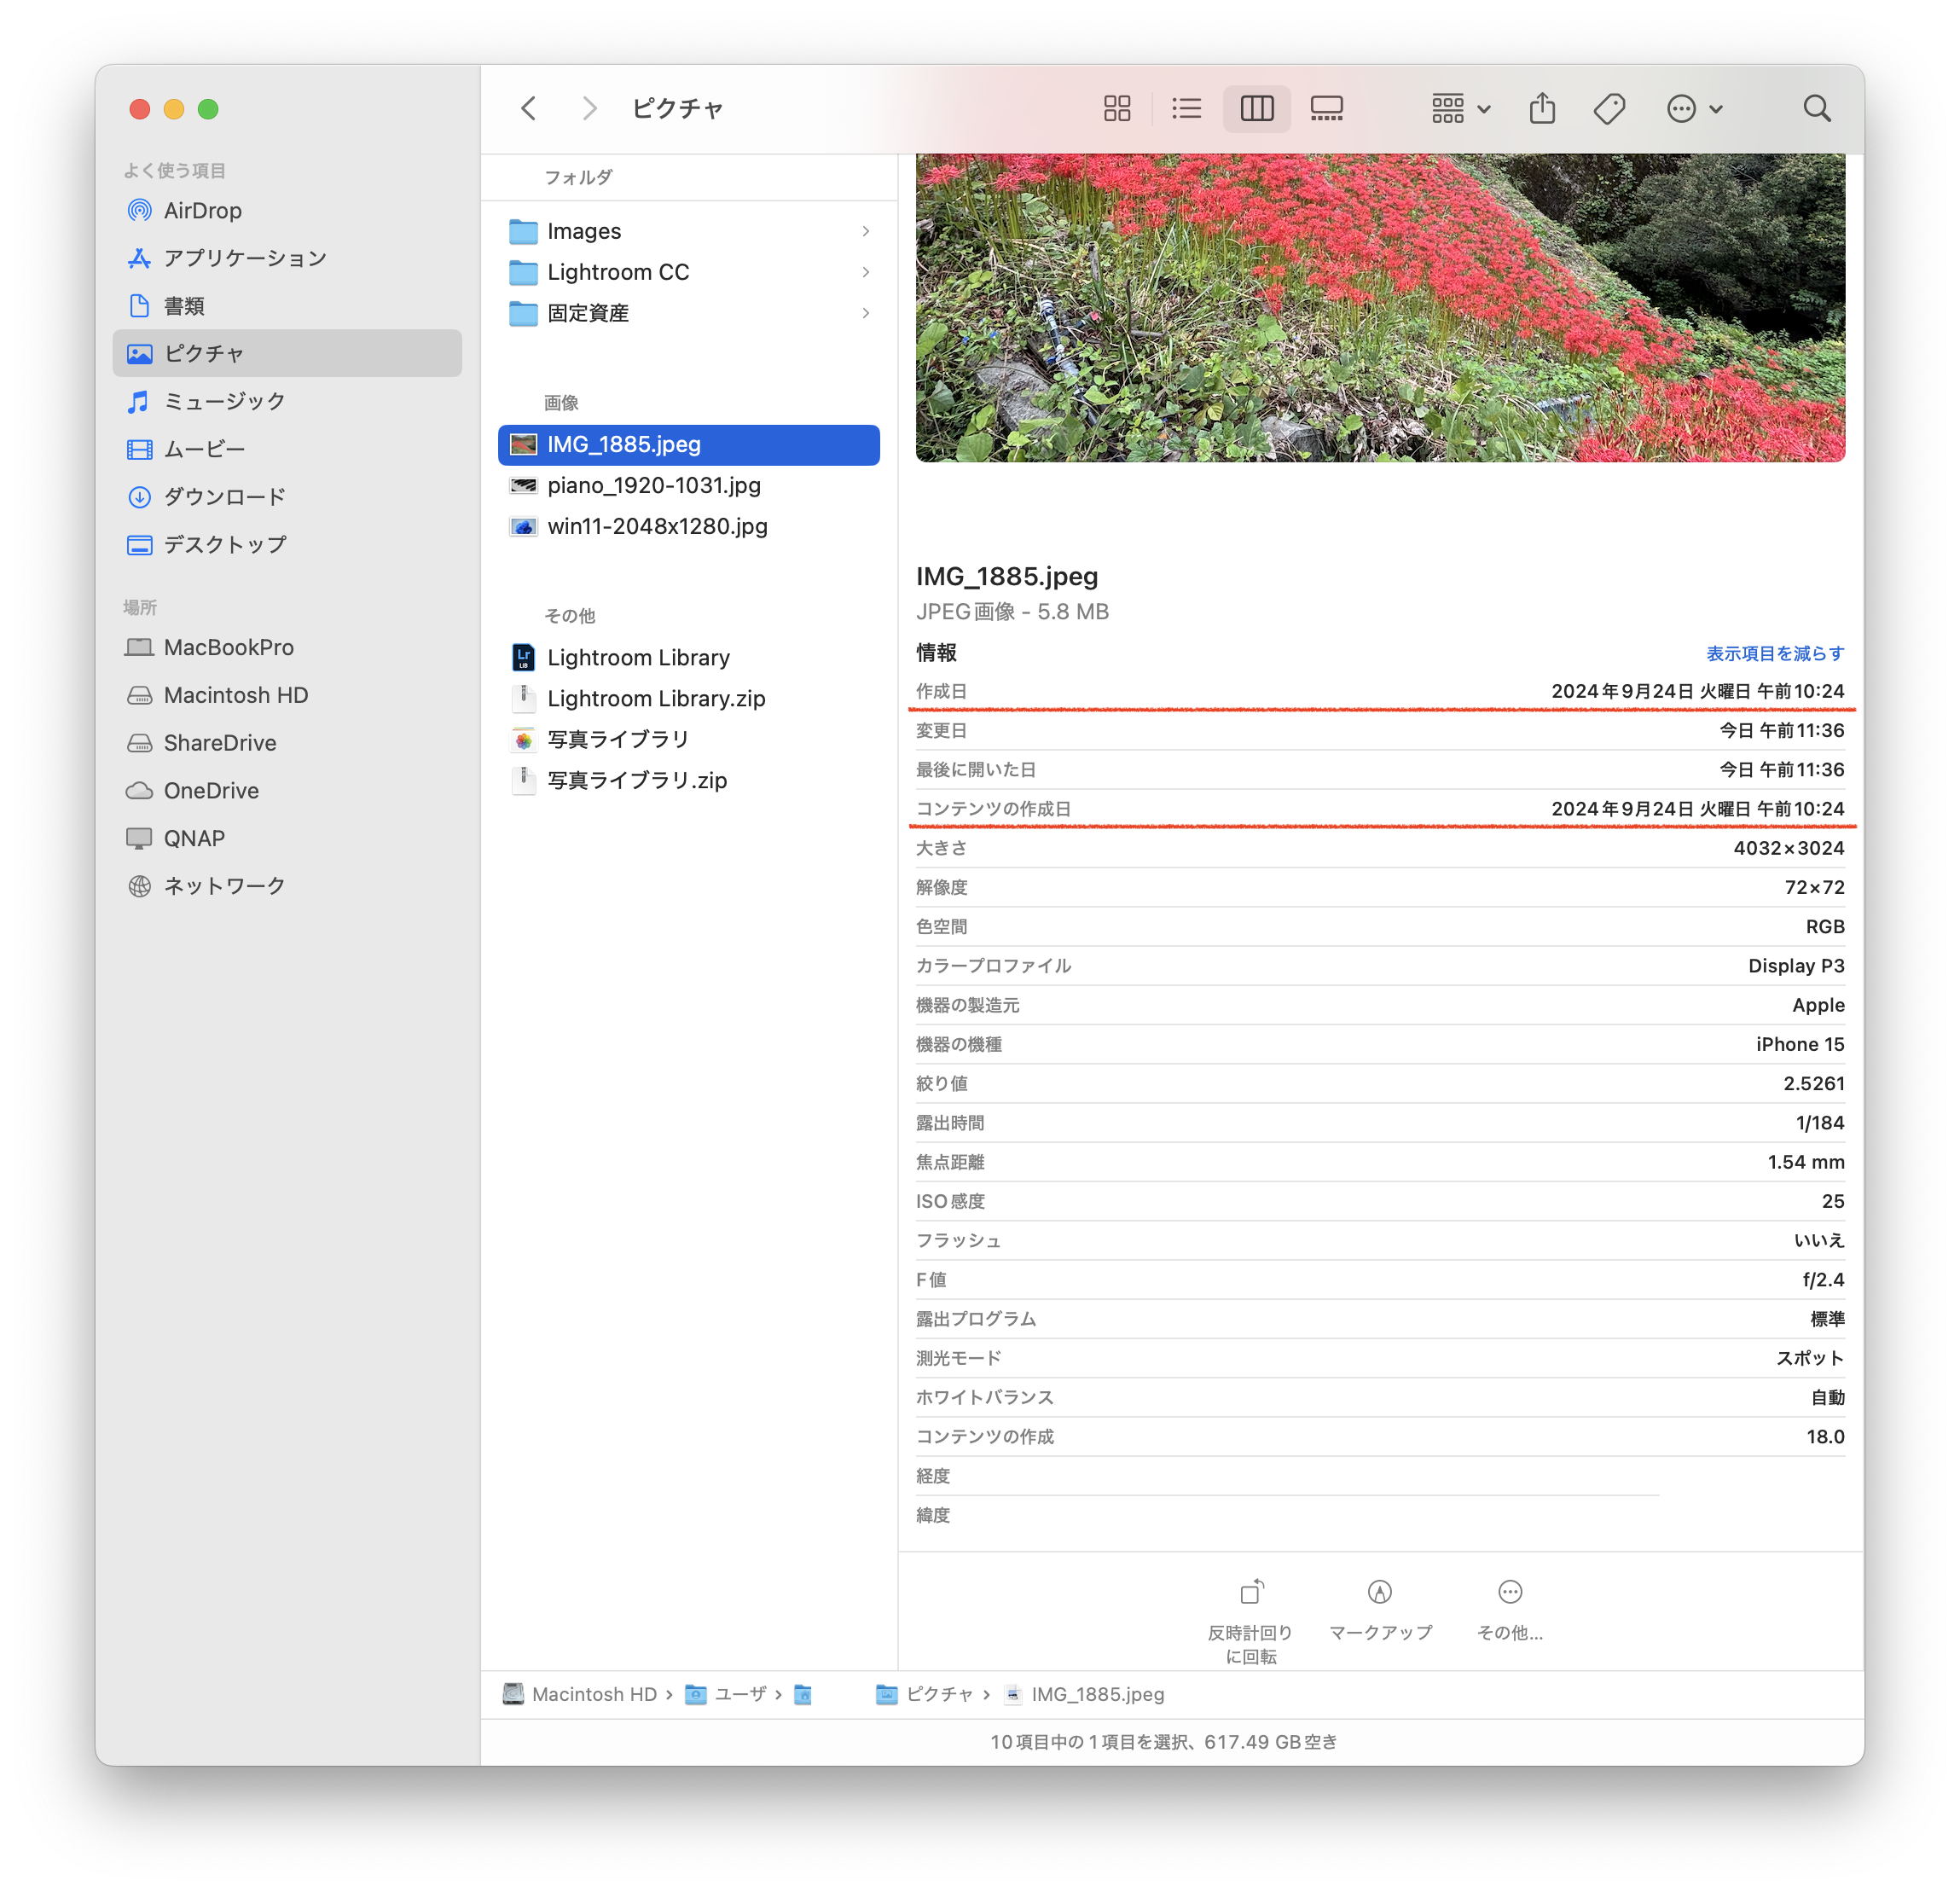Select AirDrop in the sidebar
The image size is (1960, 1892).
[202, 210]
